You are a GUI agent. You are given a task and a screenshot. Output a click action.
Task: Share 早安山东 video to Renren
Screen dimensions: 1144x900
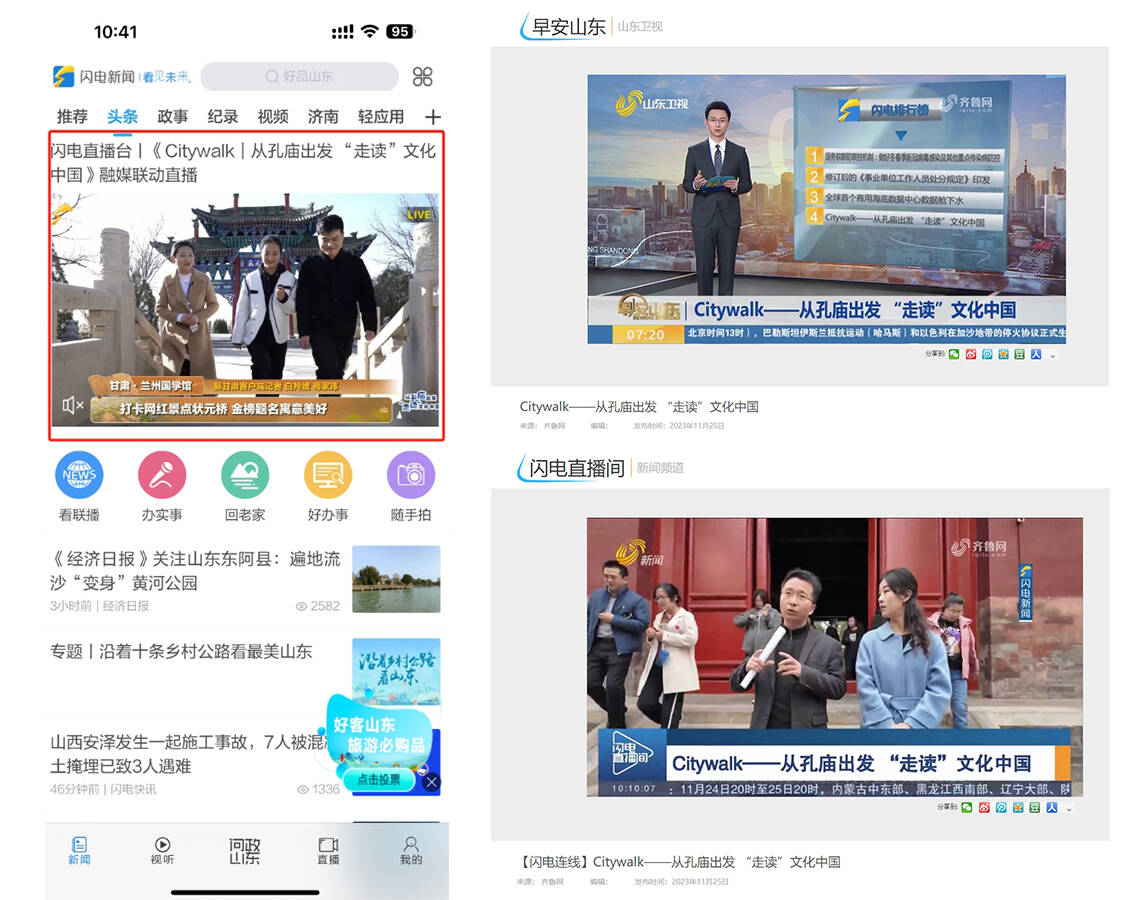(1036, 354)
